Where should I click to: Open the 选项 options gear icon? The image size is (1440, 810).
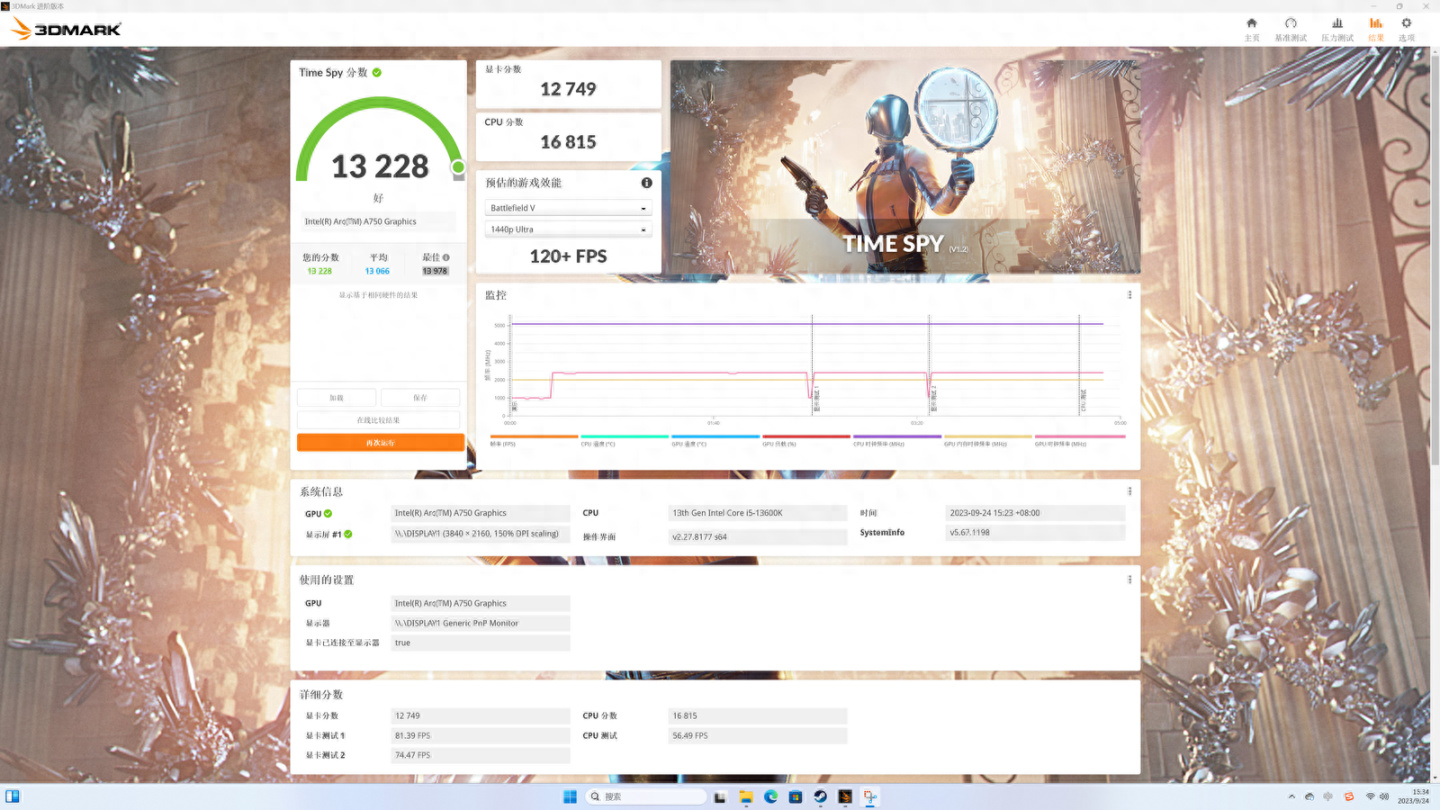point(1406,23)
